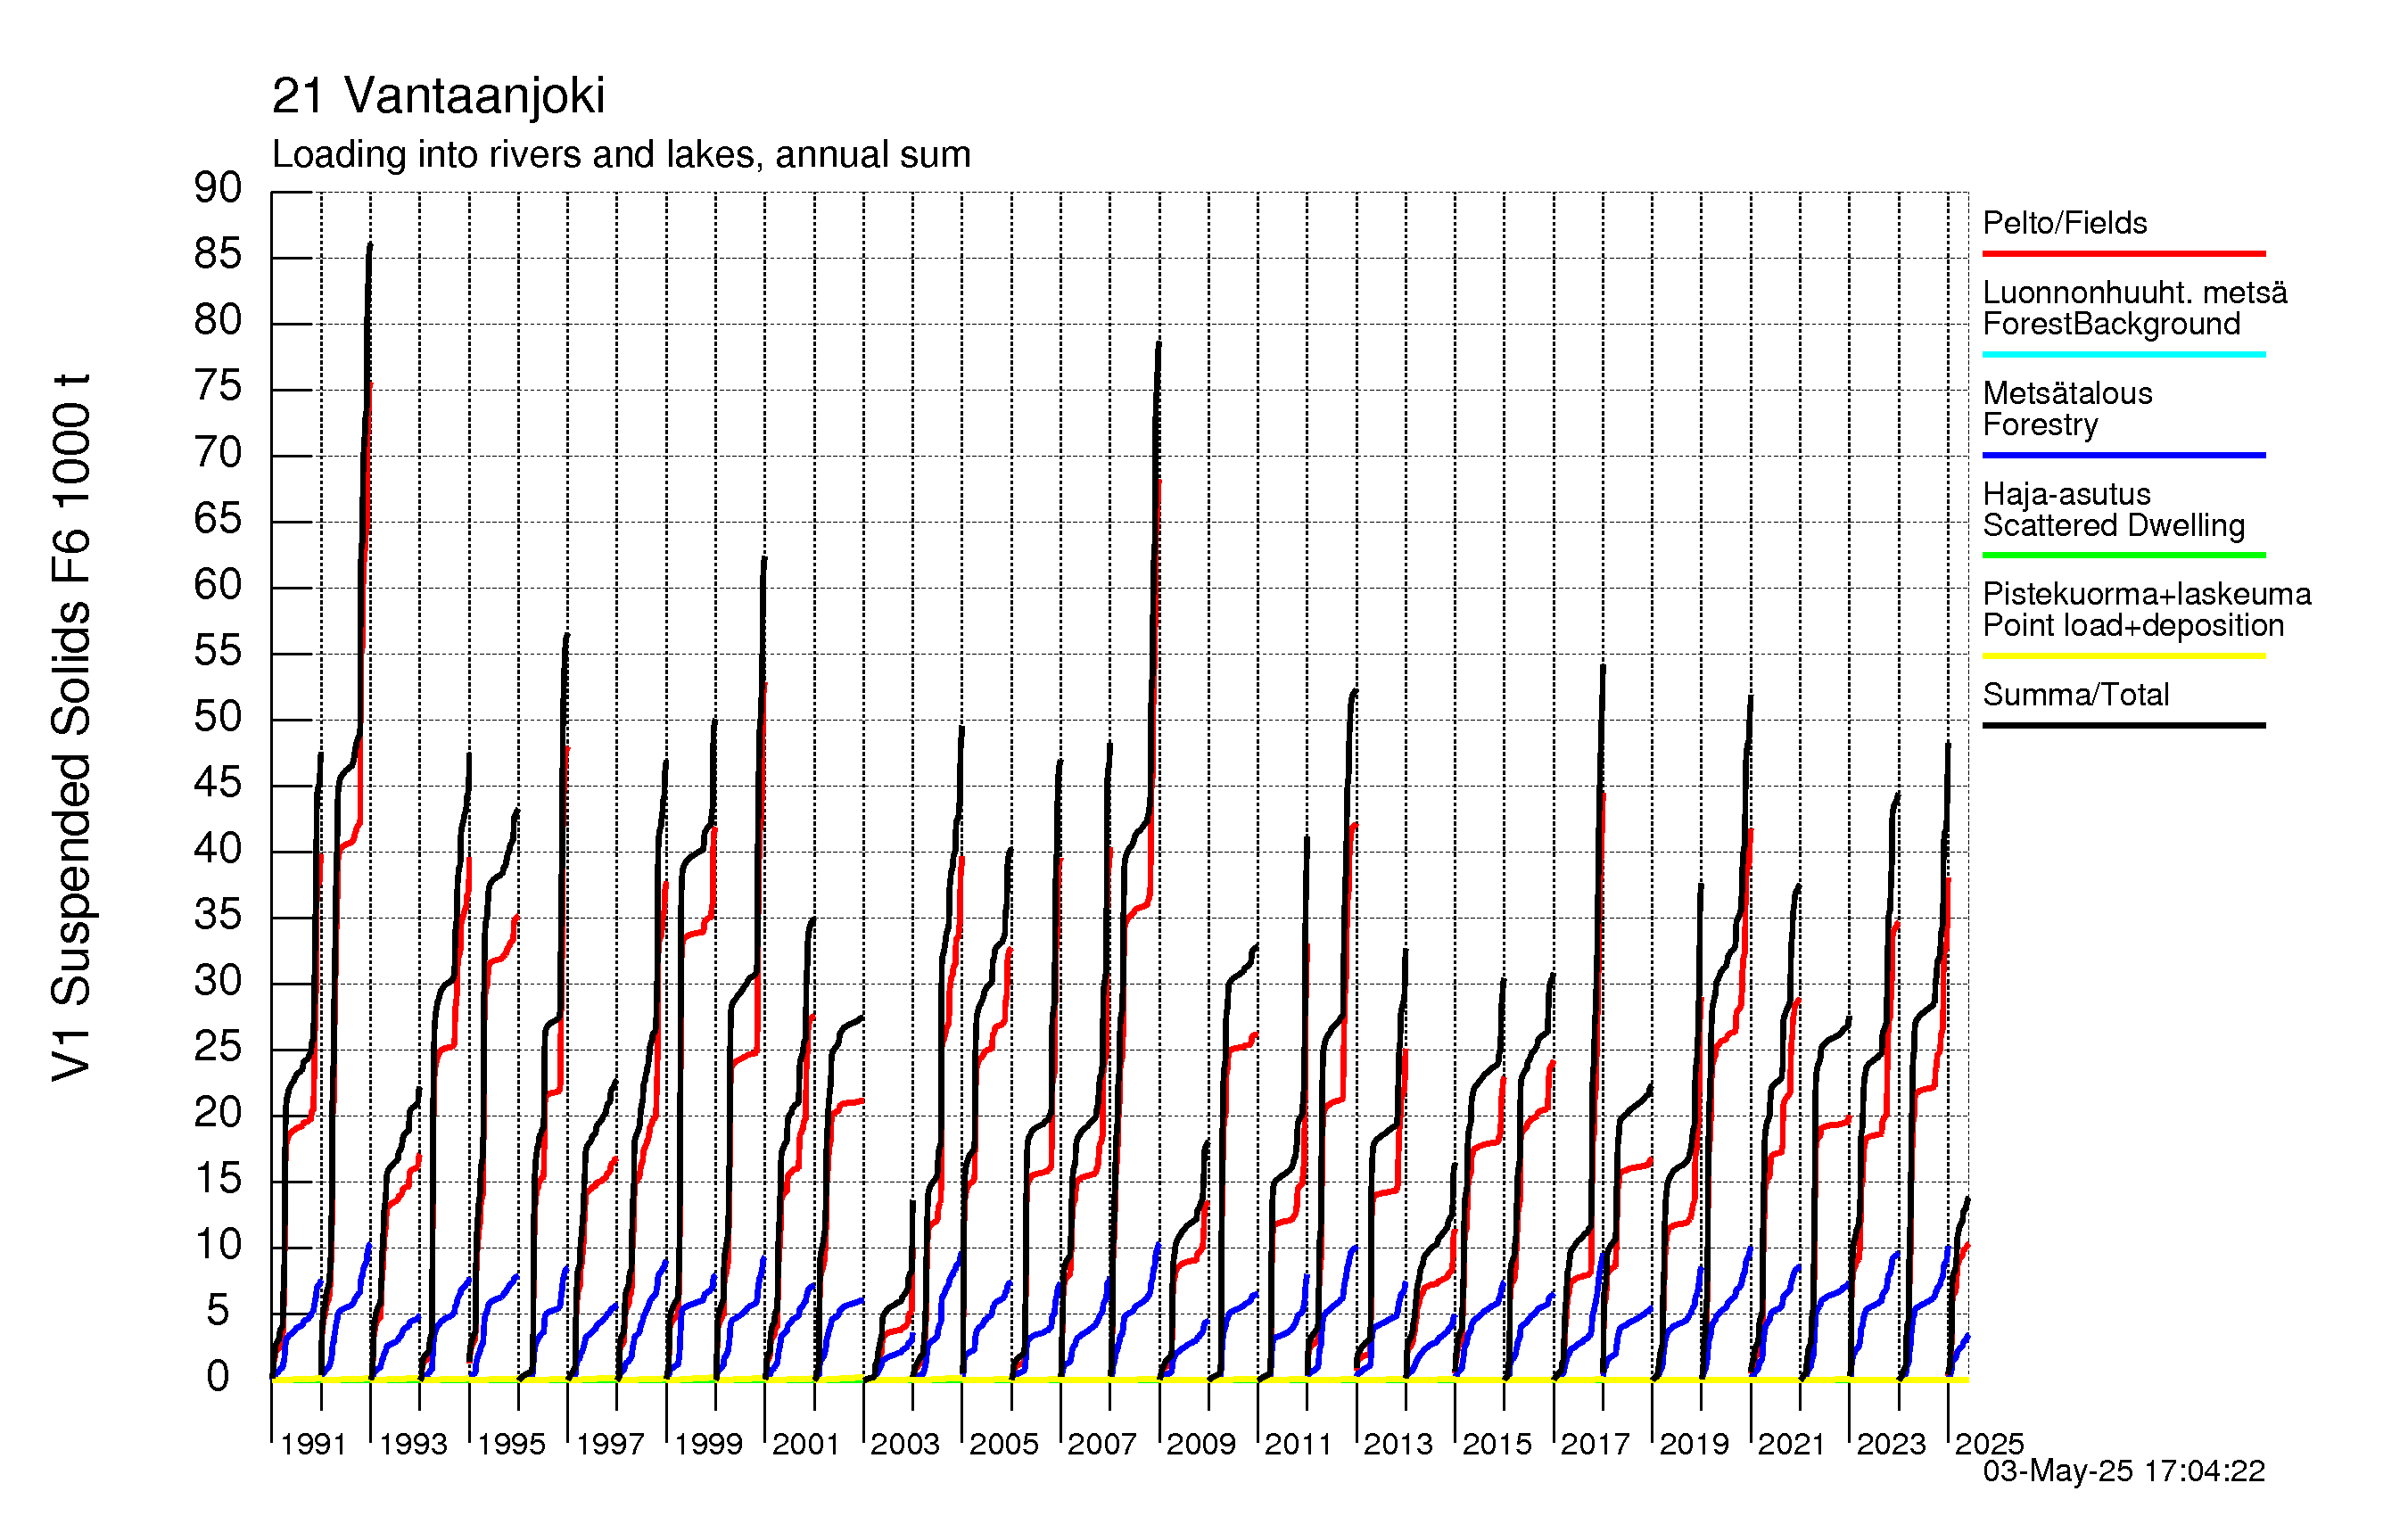Click the green Scattered Dwelling legend line

point(2123,555)
